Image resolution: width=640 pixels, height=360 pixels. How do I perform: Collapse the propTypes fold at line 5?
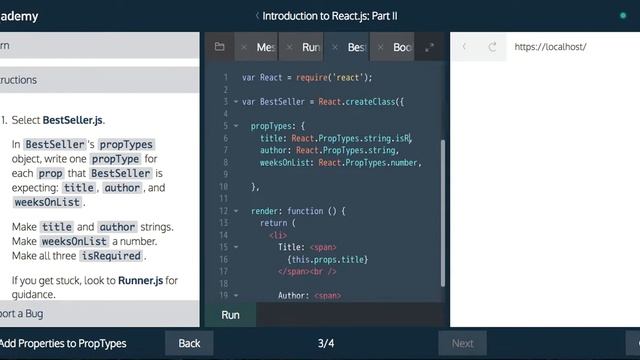point(236,126)
